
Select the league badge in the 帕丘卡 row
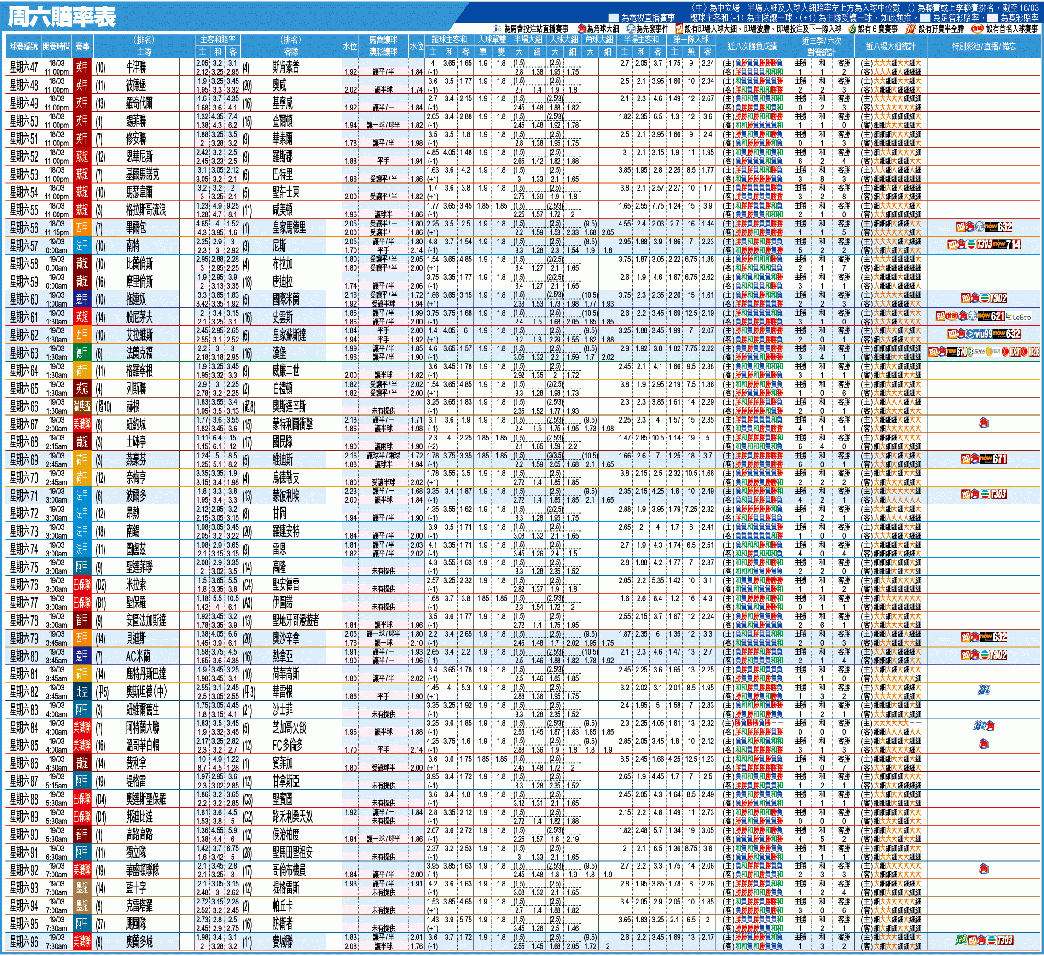pos(82,905)
